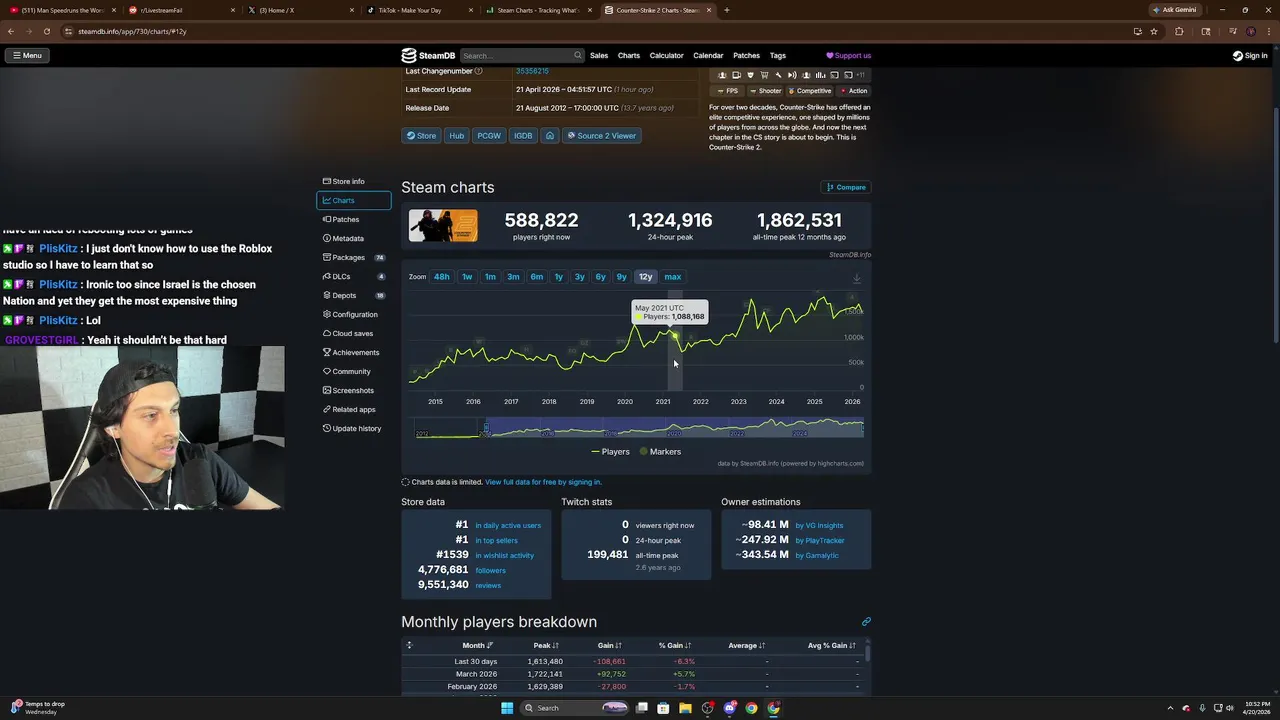Select the 6m zoom range
This screenshot has width=1280, height=720.
[537, 277]
